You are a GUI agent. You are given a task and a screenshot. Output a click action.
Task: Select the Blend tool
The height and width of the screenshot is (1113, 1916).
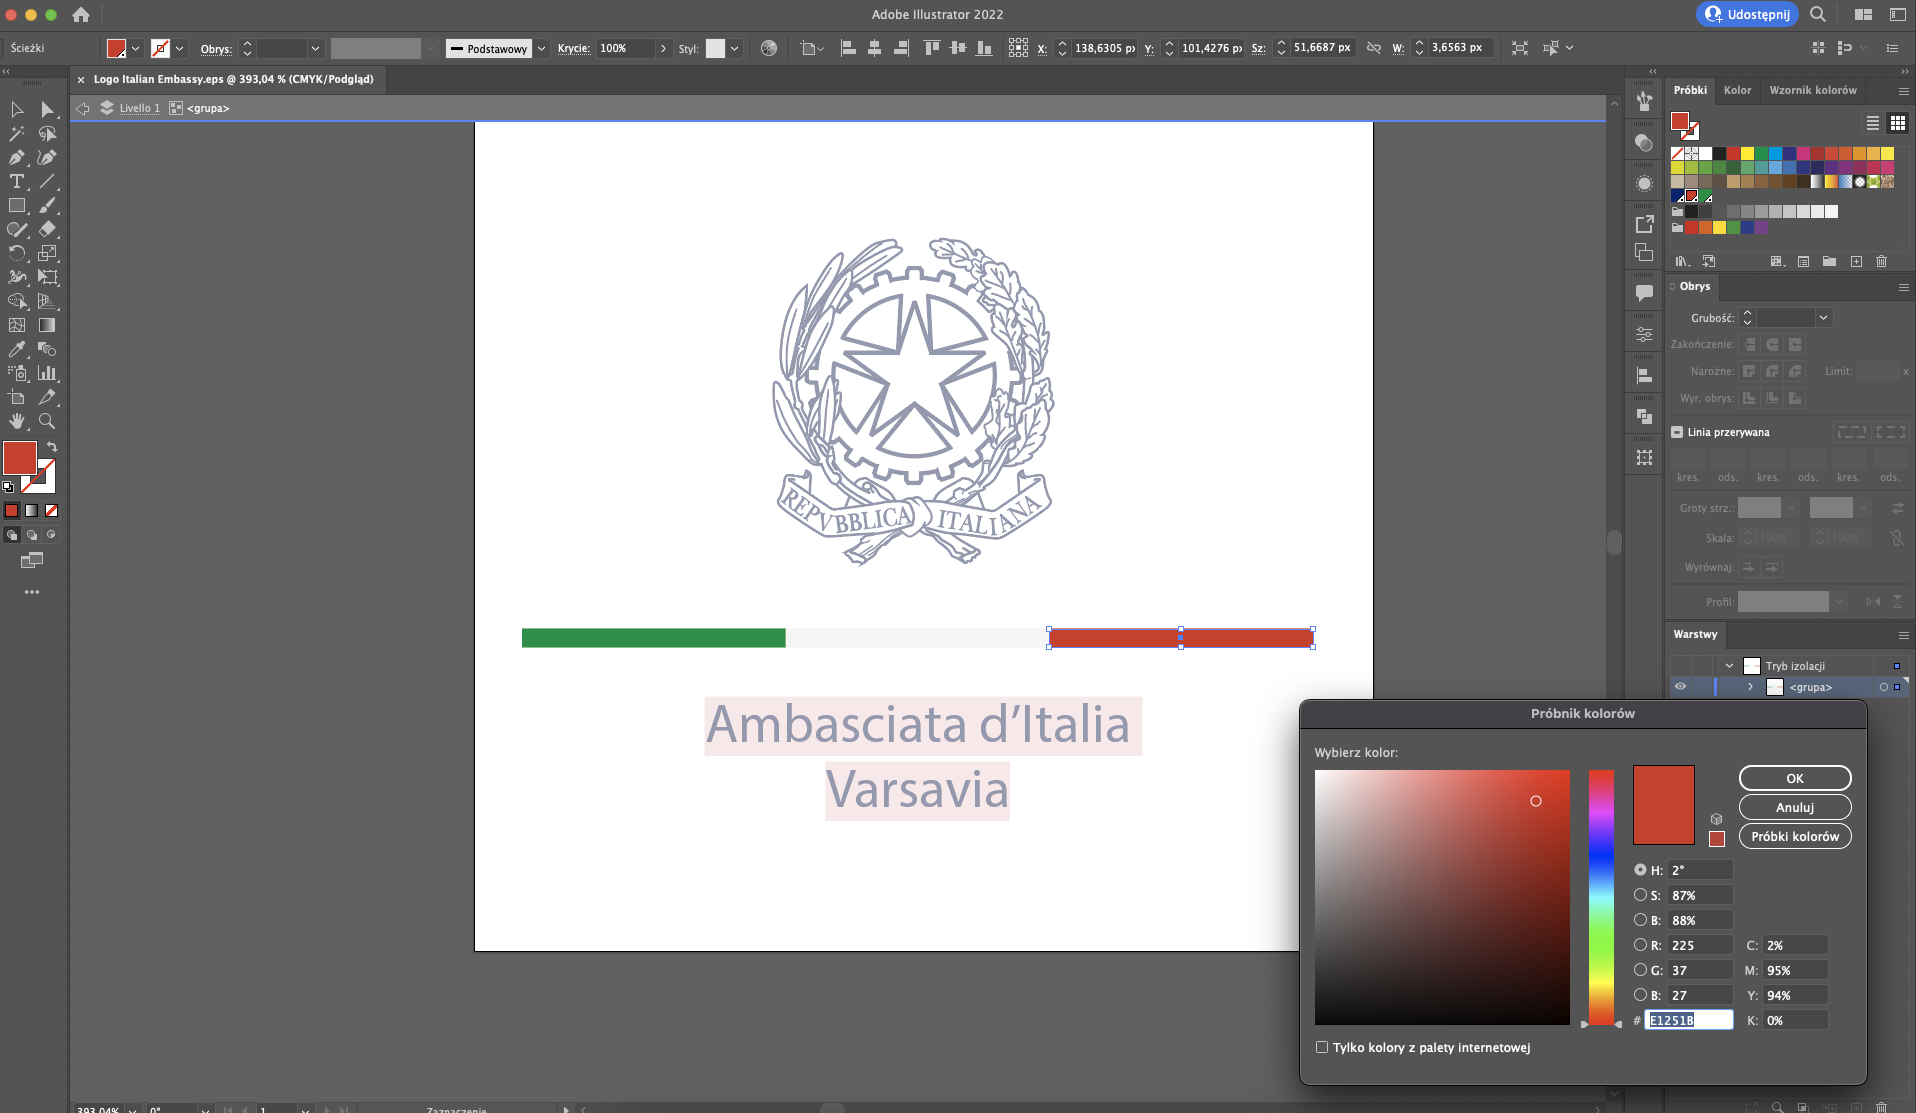click(x=47, y=349)
